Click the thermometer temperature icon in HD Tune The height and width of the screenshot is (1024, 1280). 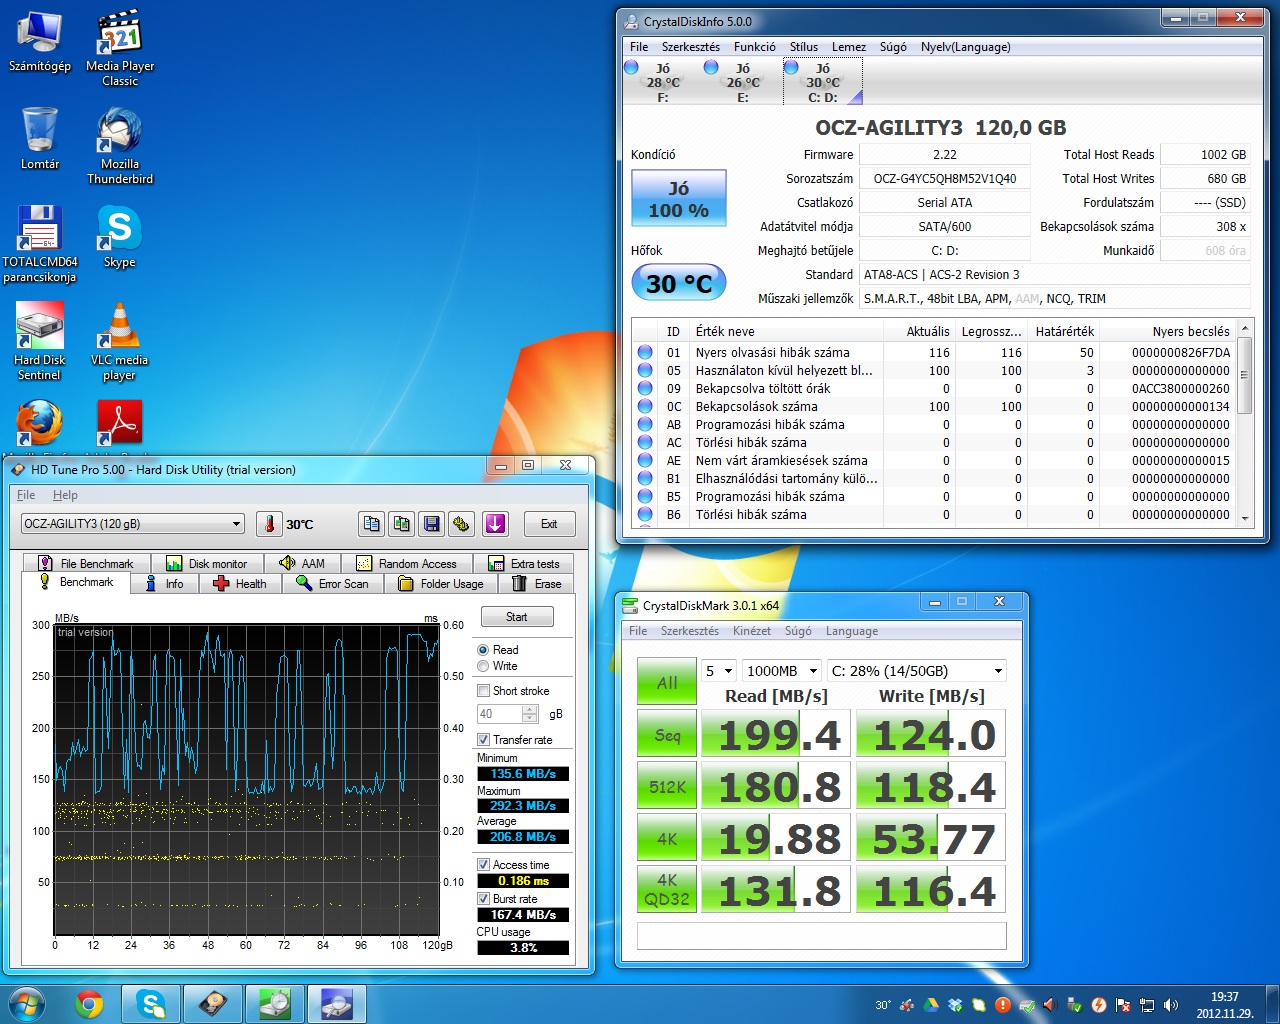click(x=269, y=524)
